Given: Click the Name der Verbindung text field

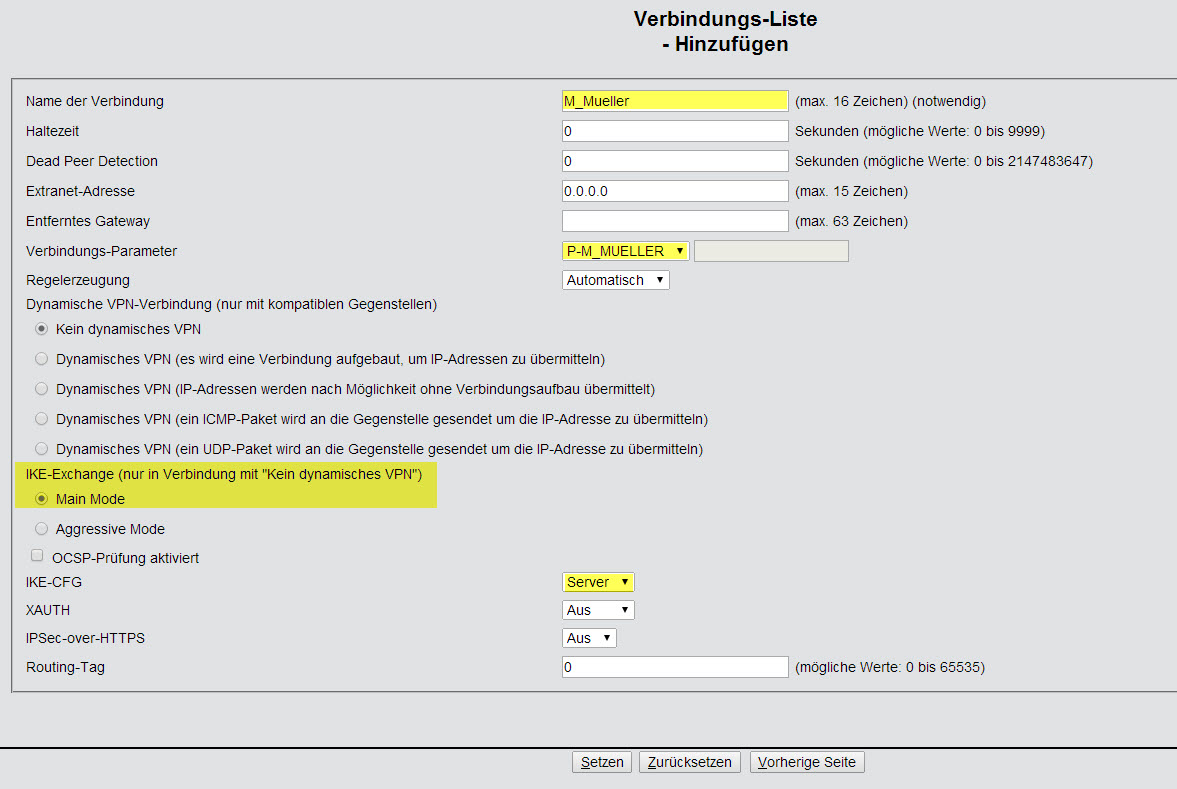Looking at the screenshot, I should click(x=675, y=101).
